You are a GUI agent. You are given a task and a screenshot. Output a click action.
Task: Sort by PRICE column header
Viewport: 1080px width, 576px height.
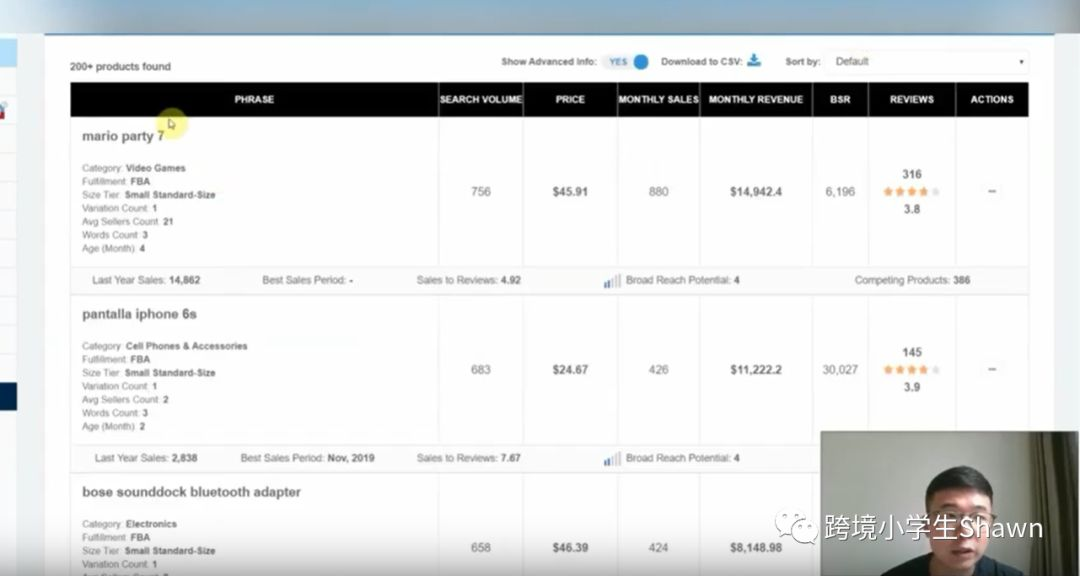tap(570, 99)
